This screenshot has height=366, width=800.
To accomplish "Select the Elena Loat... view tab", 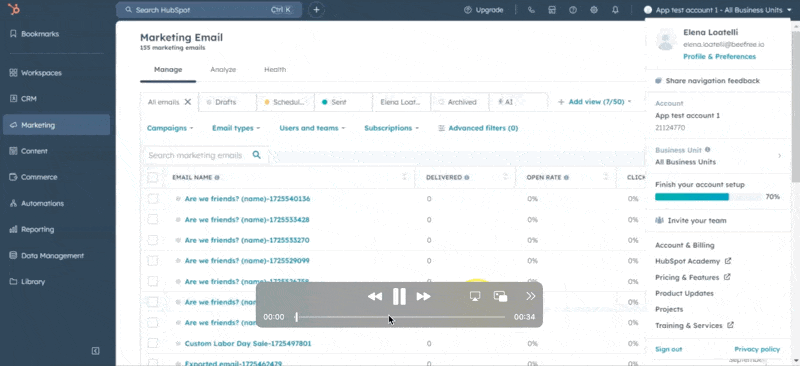I will pos(402,102).
